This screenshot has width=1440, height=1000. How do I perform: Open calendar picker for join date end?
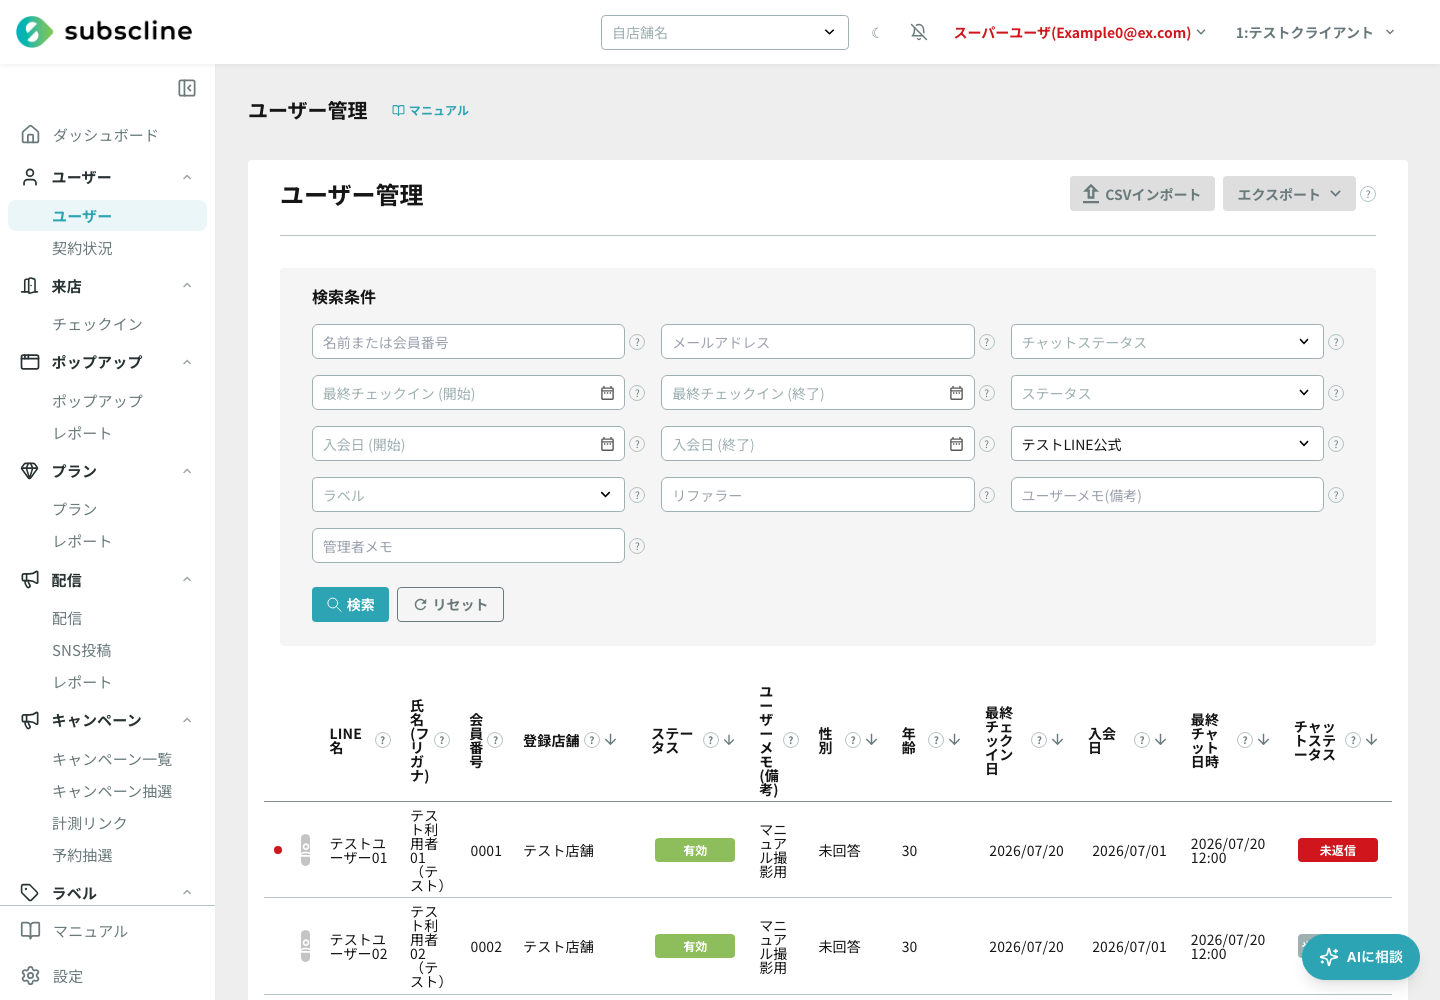(x=956, y=444)
